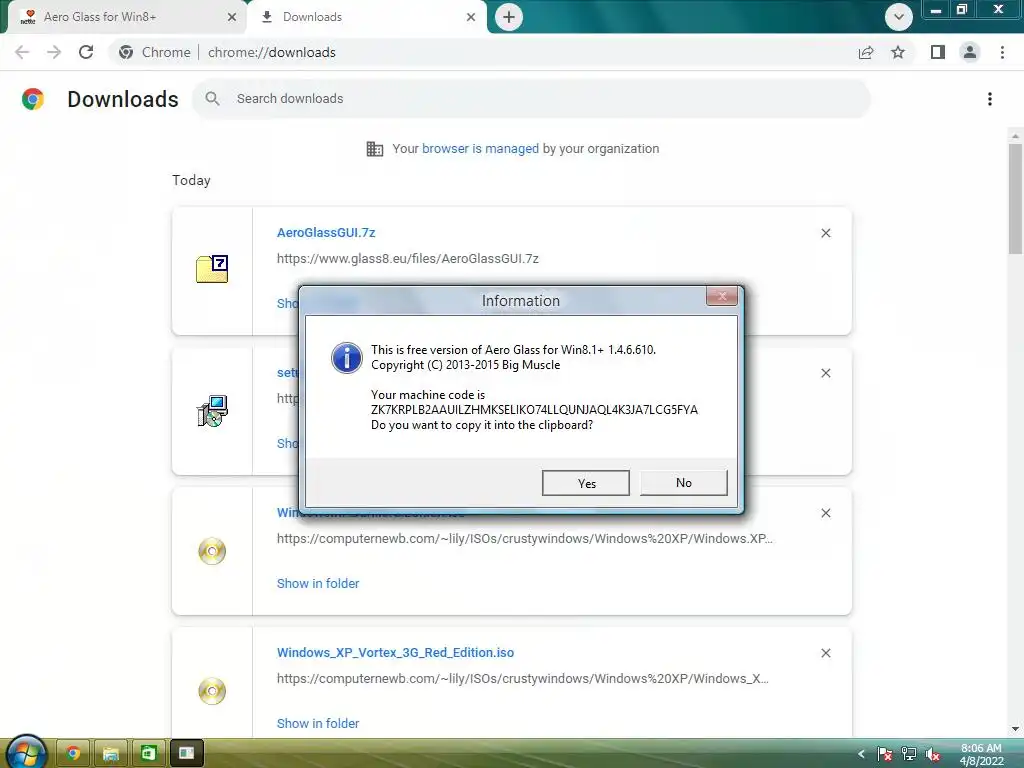Click the Vortex ISO source URL text
Image resolution: width=1024 pixels, height=768 pixels.
coord(522,679)
